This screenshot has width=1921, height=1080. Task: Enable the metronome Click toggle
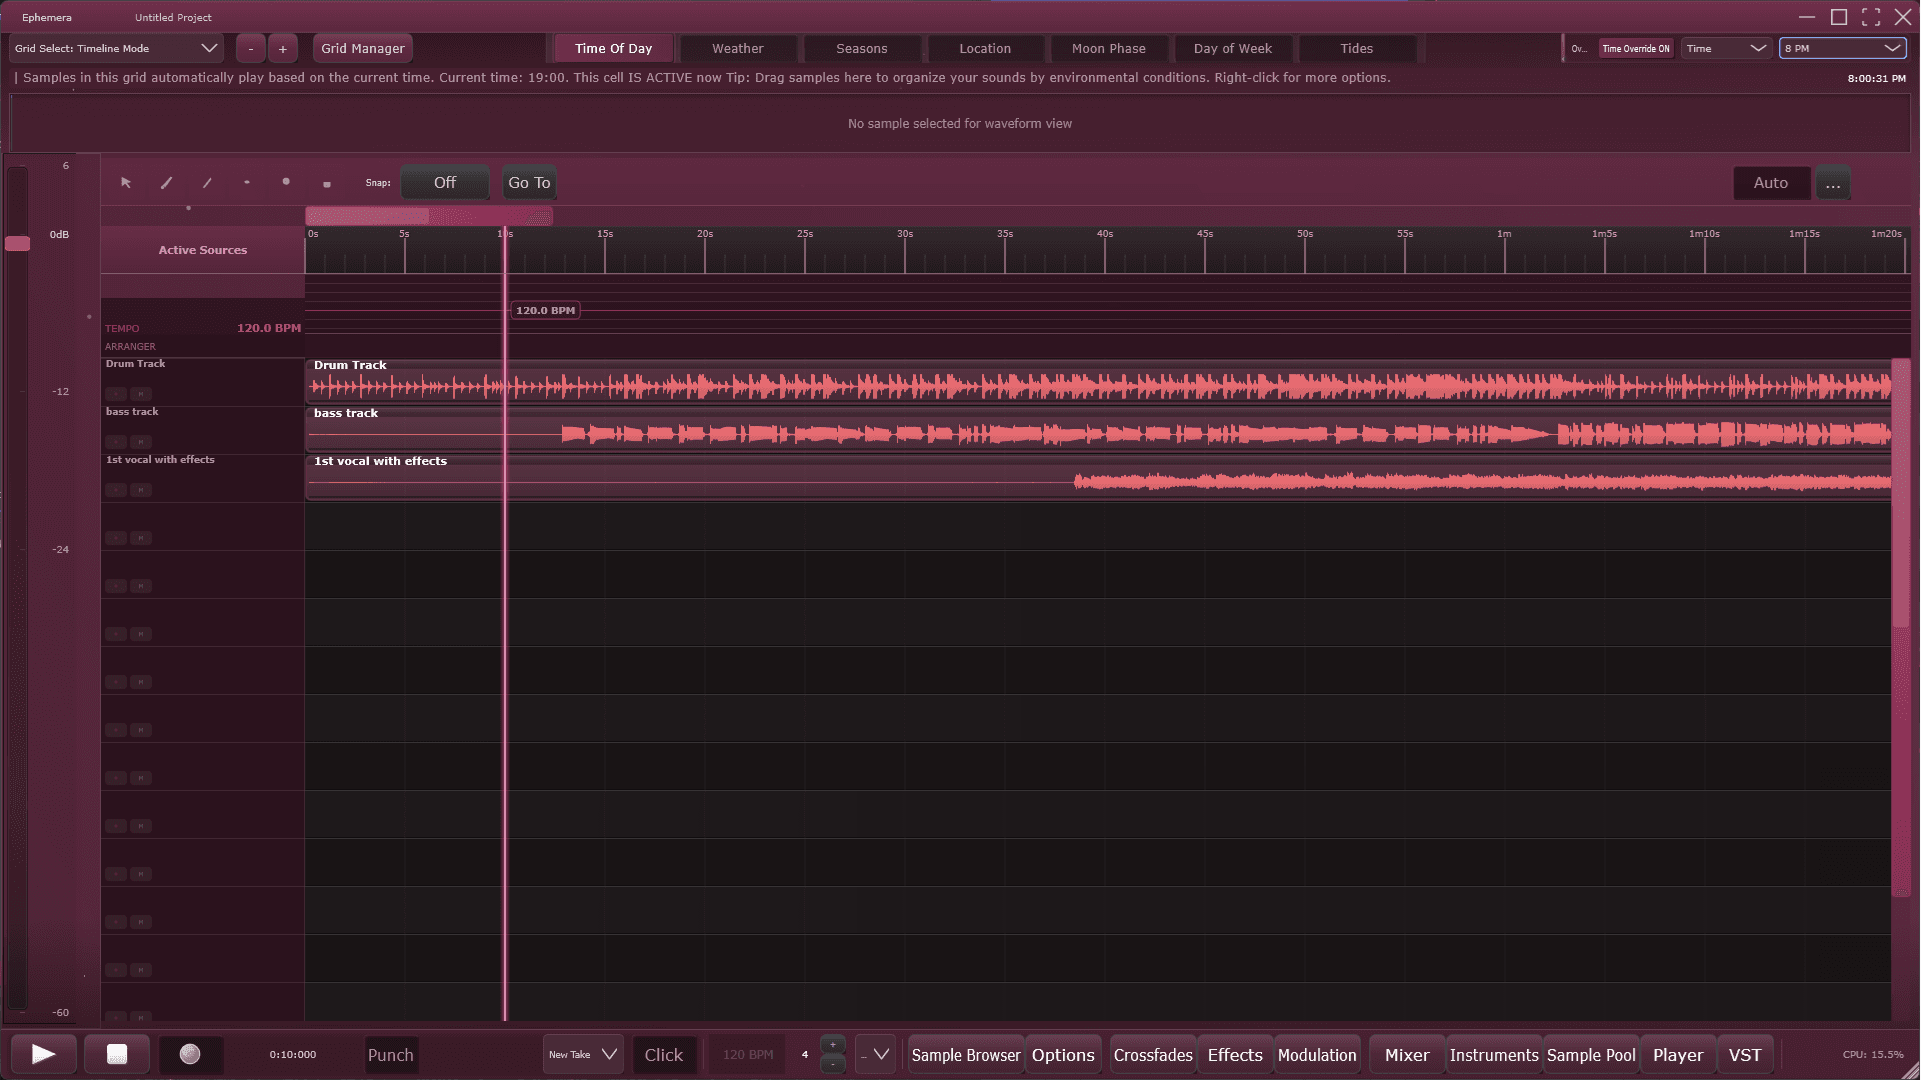point(663,1055)
